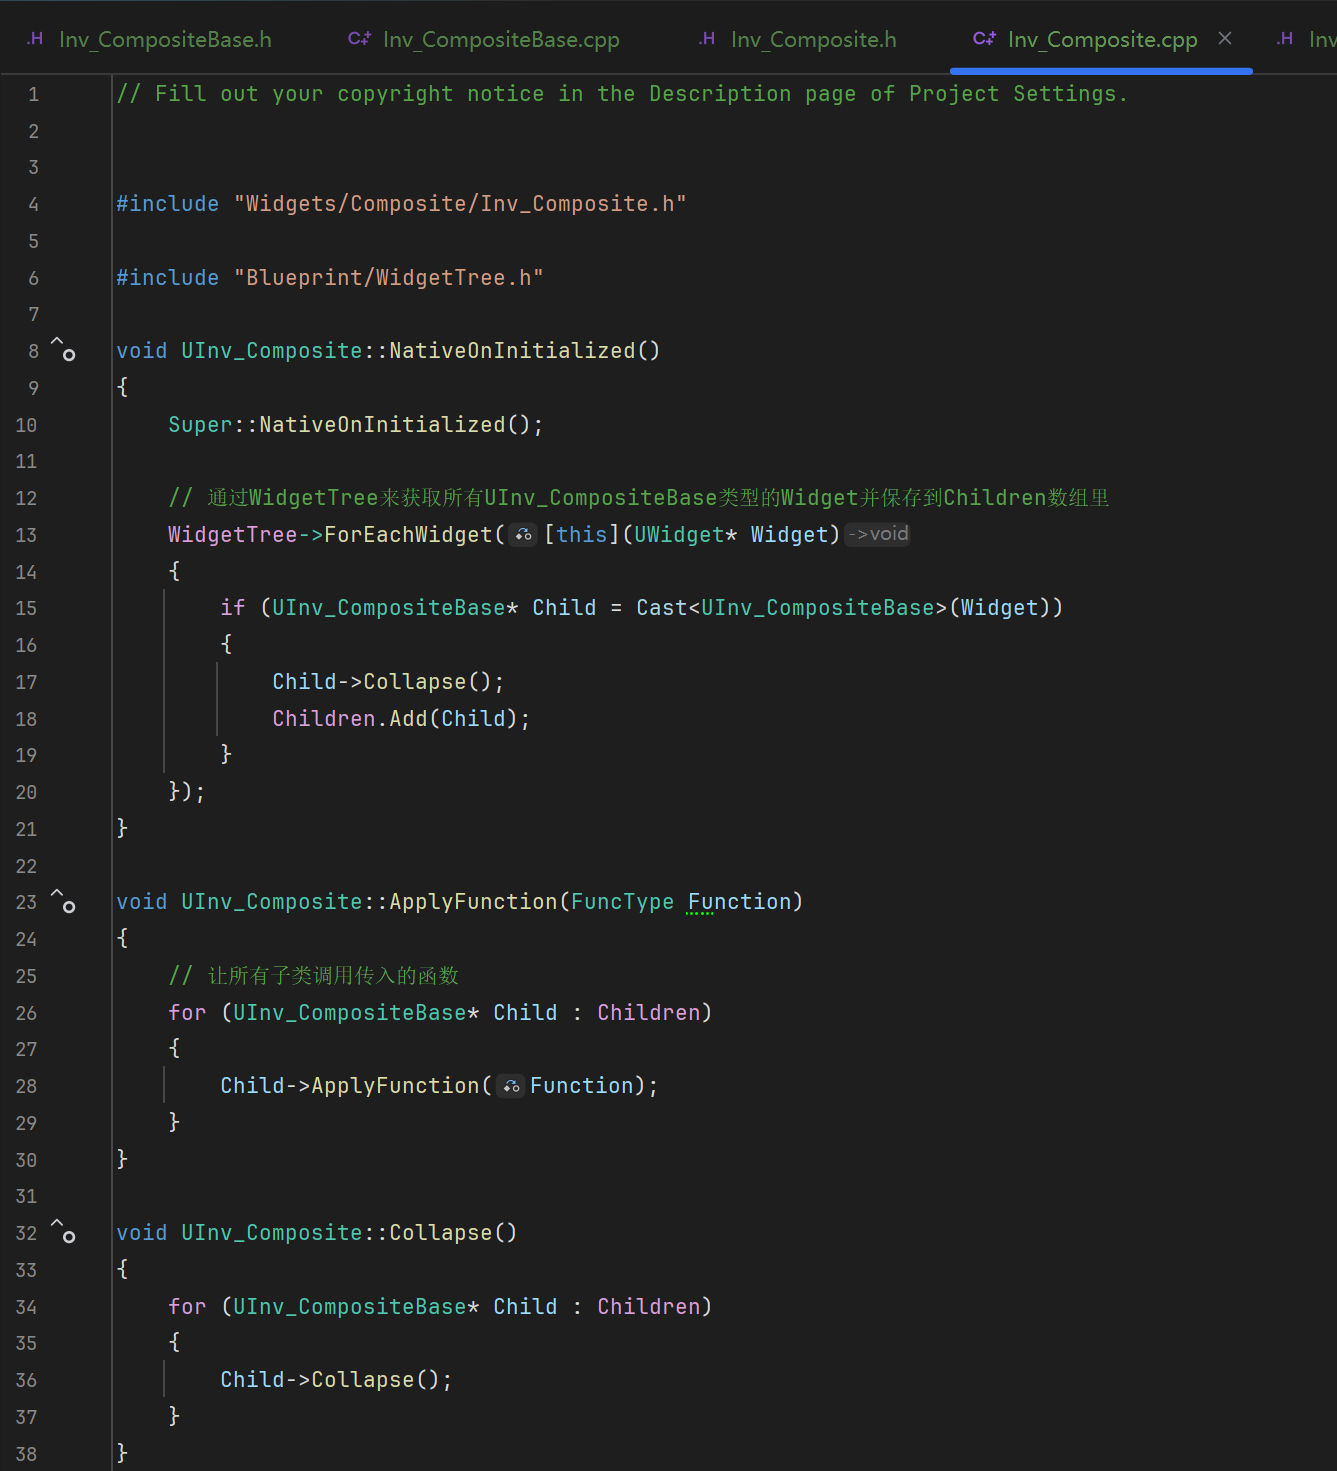Screen dimensions: 1337x1471
Task: Click the header file icon on Inv_CompositeBase.h tab
Action: point(35,38)
